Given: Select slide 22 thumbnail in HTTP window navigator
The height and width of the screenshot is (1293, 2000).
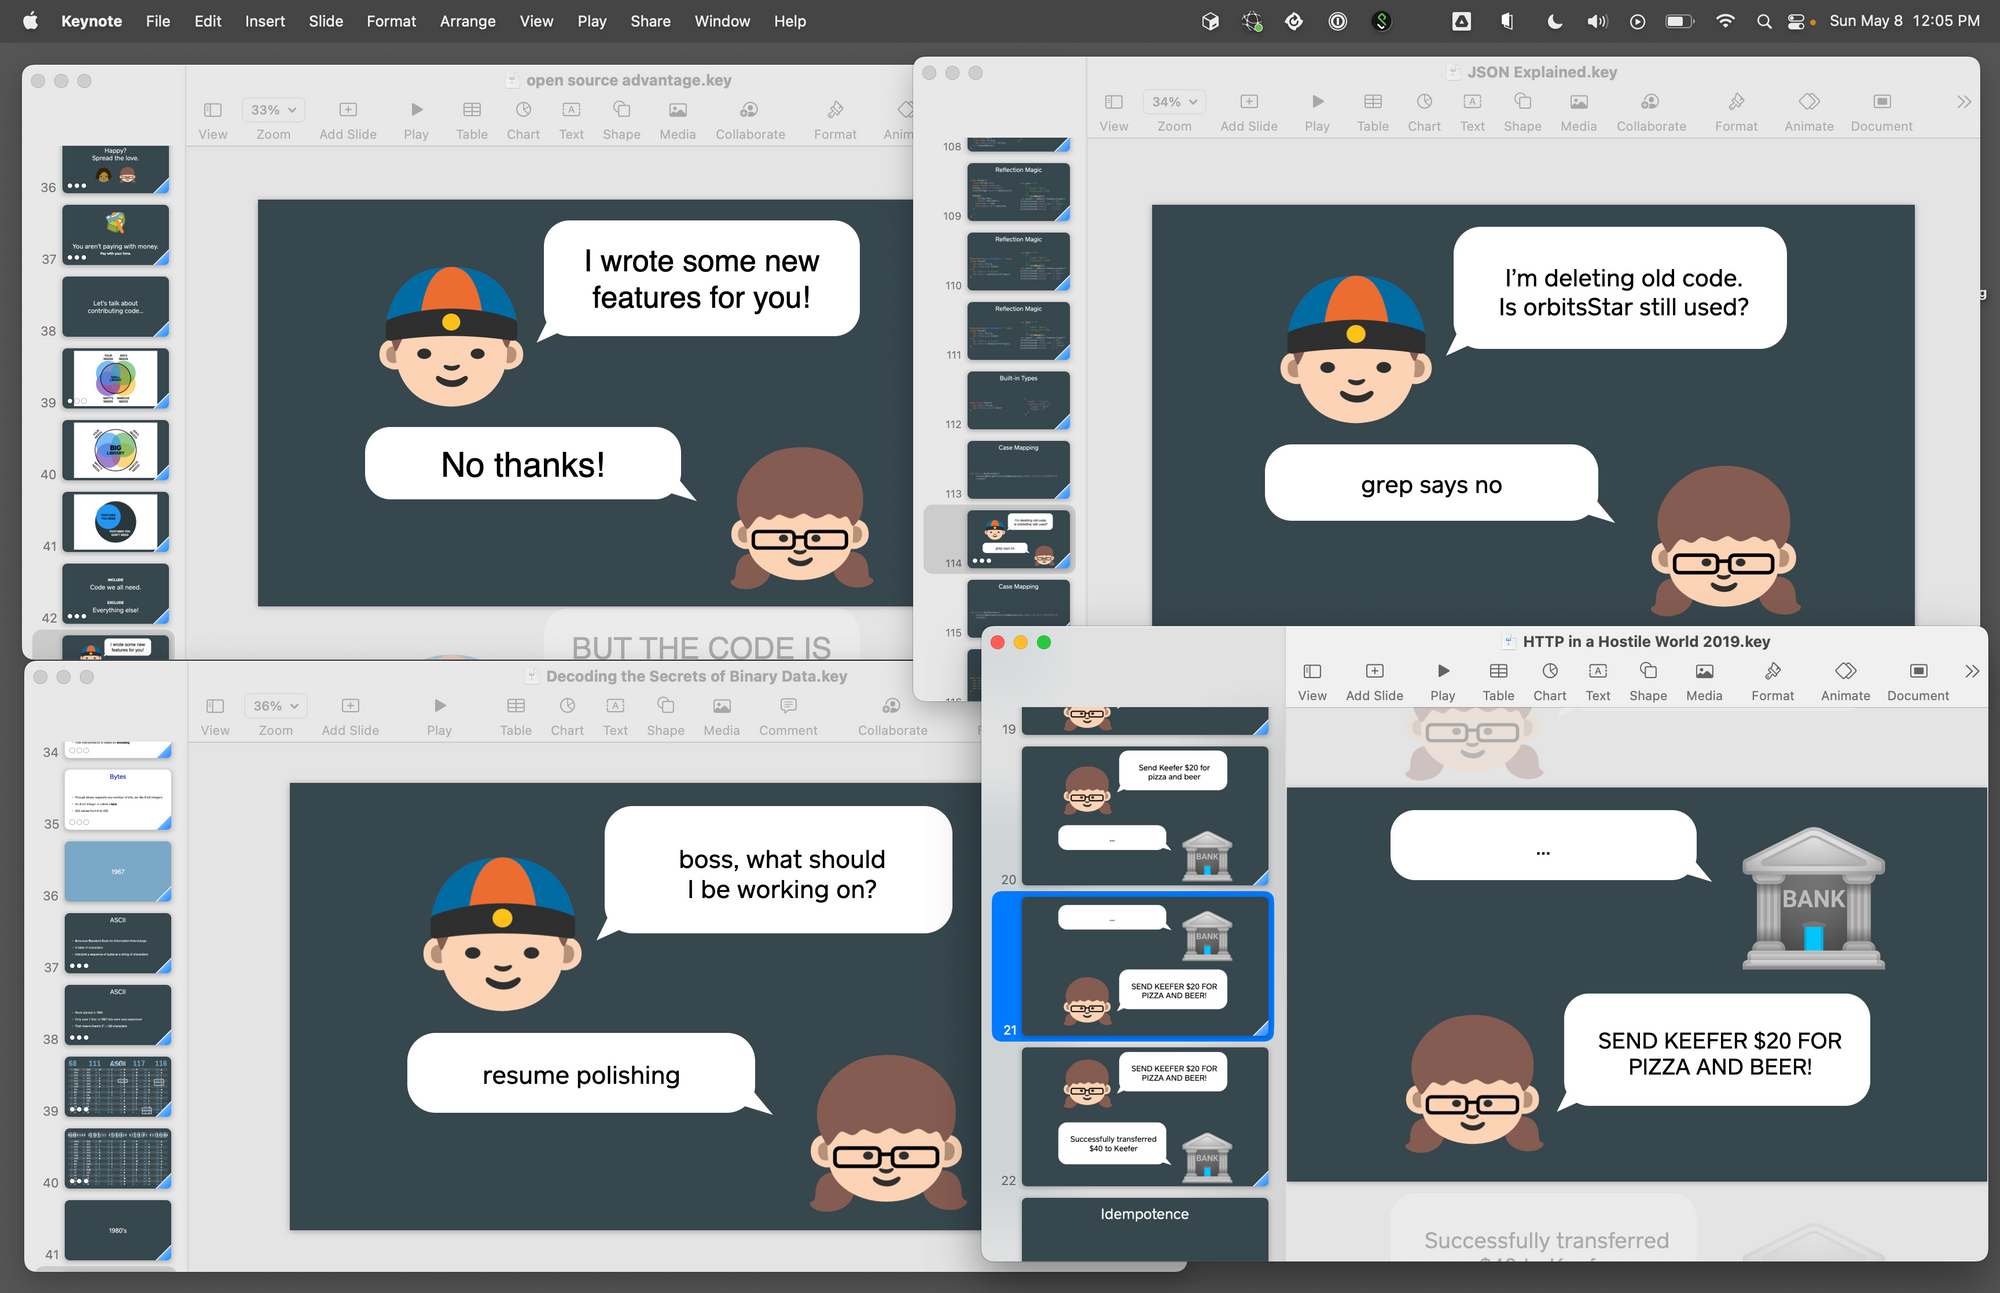Looking at the screenshot, I should pyautogui.click(x=1144, y=1117).
